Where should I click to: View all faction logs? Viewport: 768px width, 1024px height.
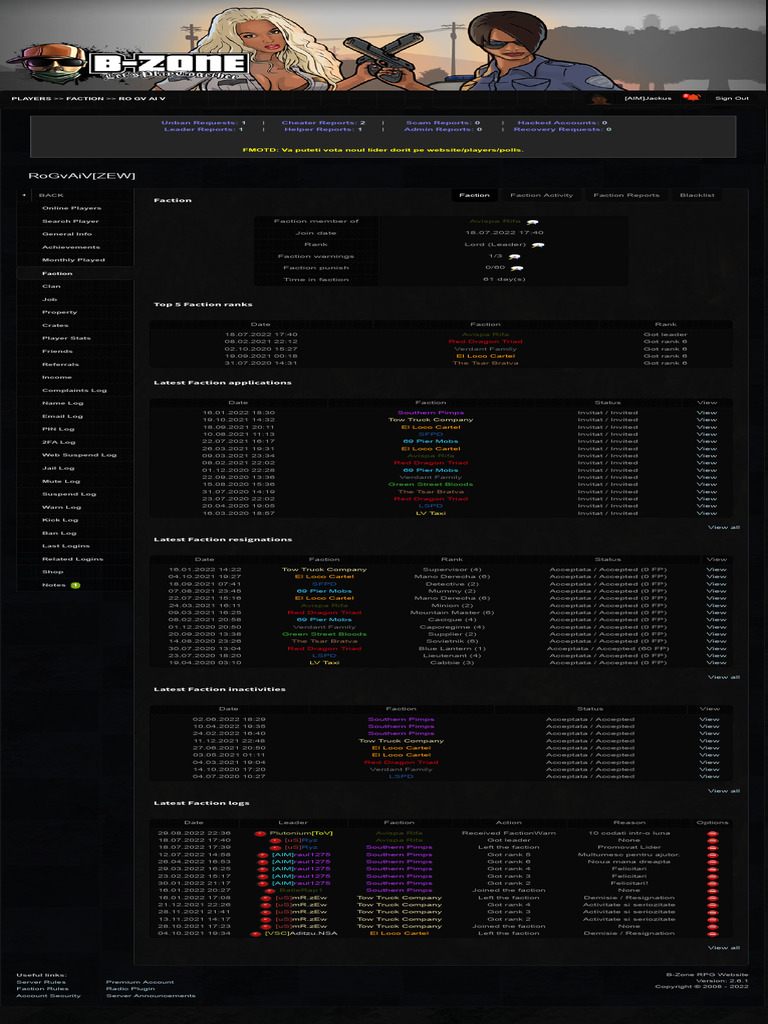click(724, 948)
